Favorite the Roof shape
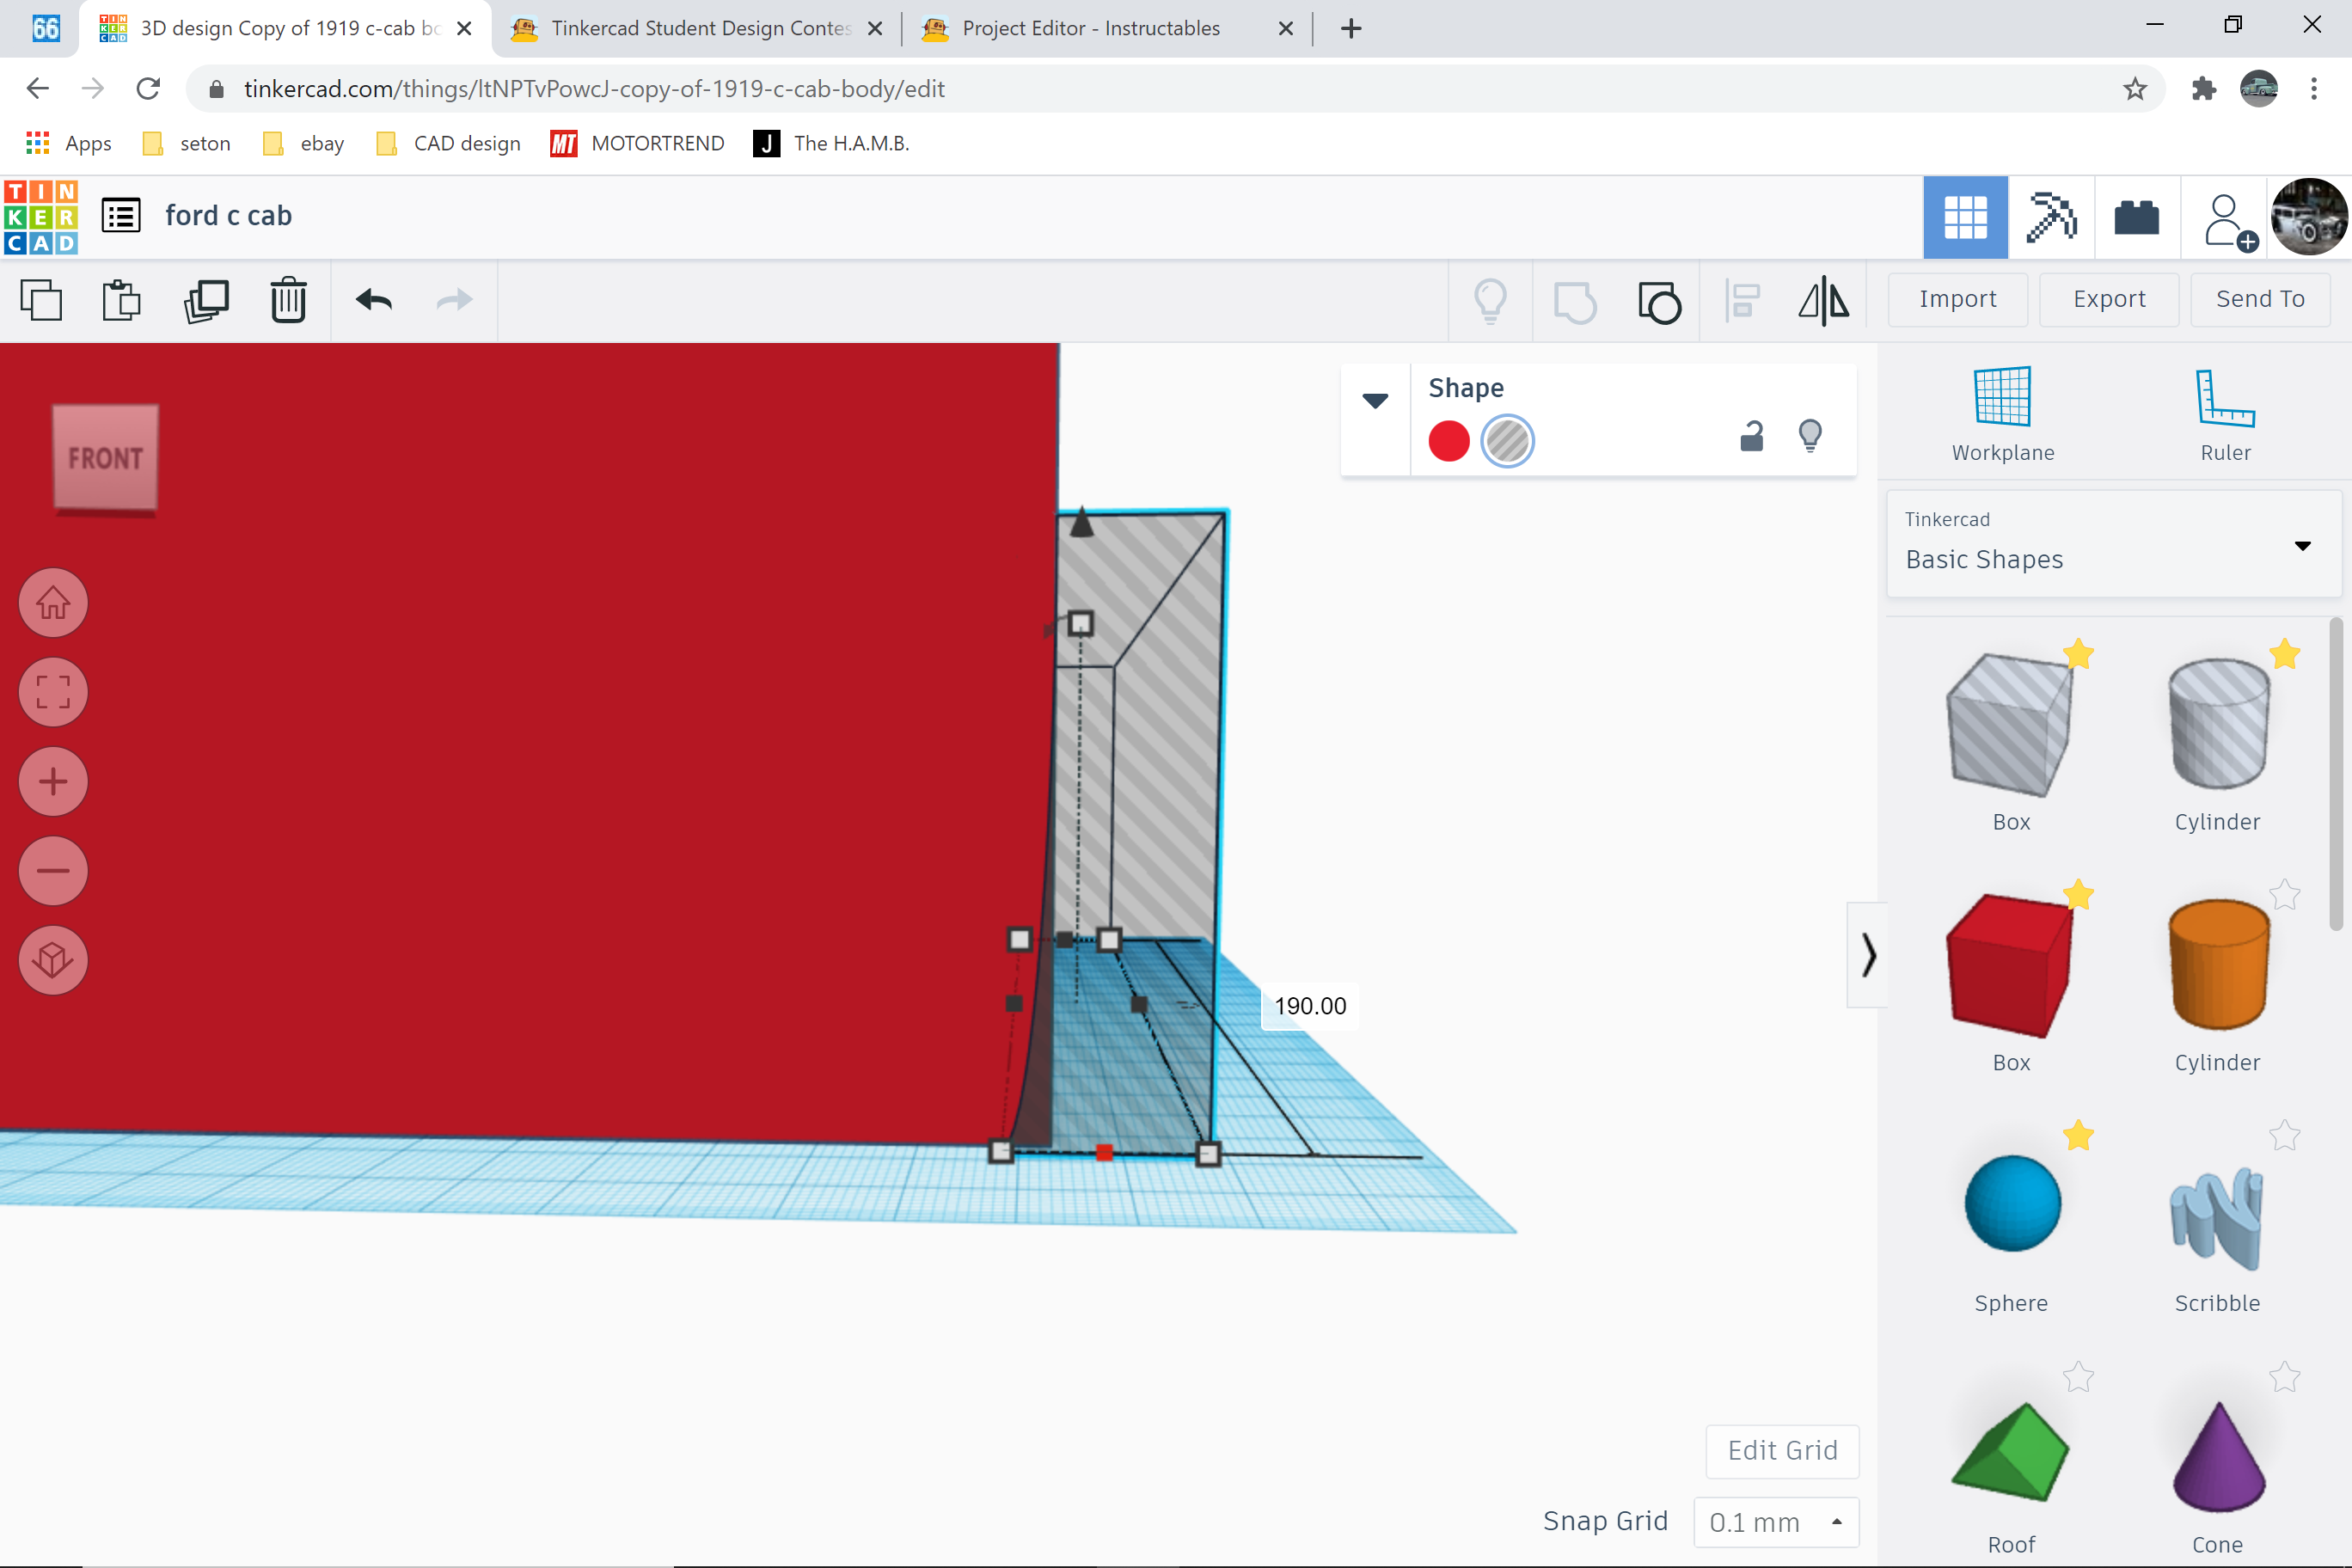2352x1568 pixels. coord(2078,1377)
